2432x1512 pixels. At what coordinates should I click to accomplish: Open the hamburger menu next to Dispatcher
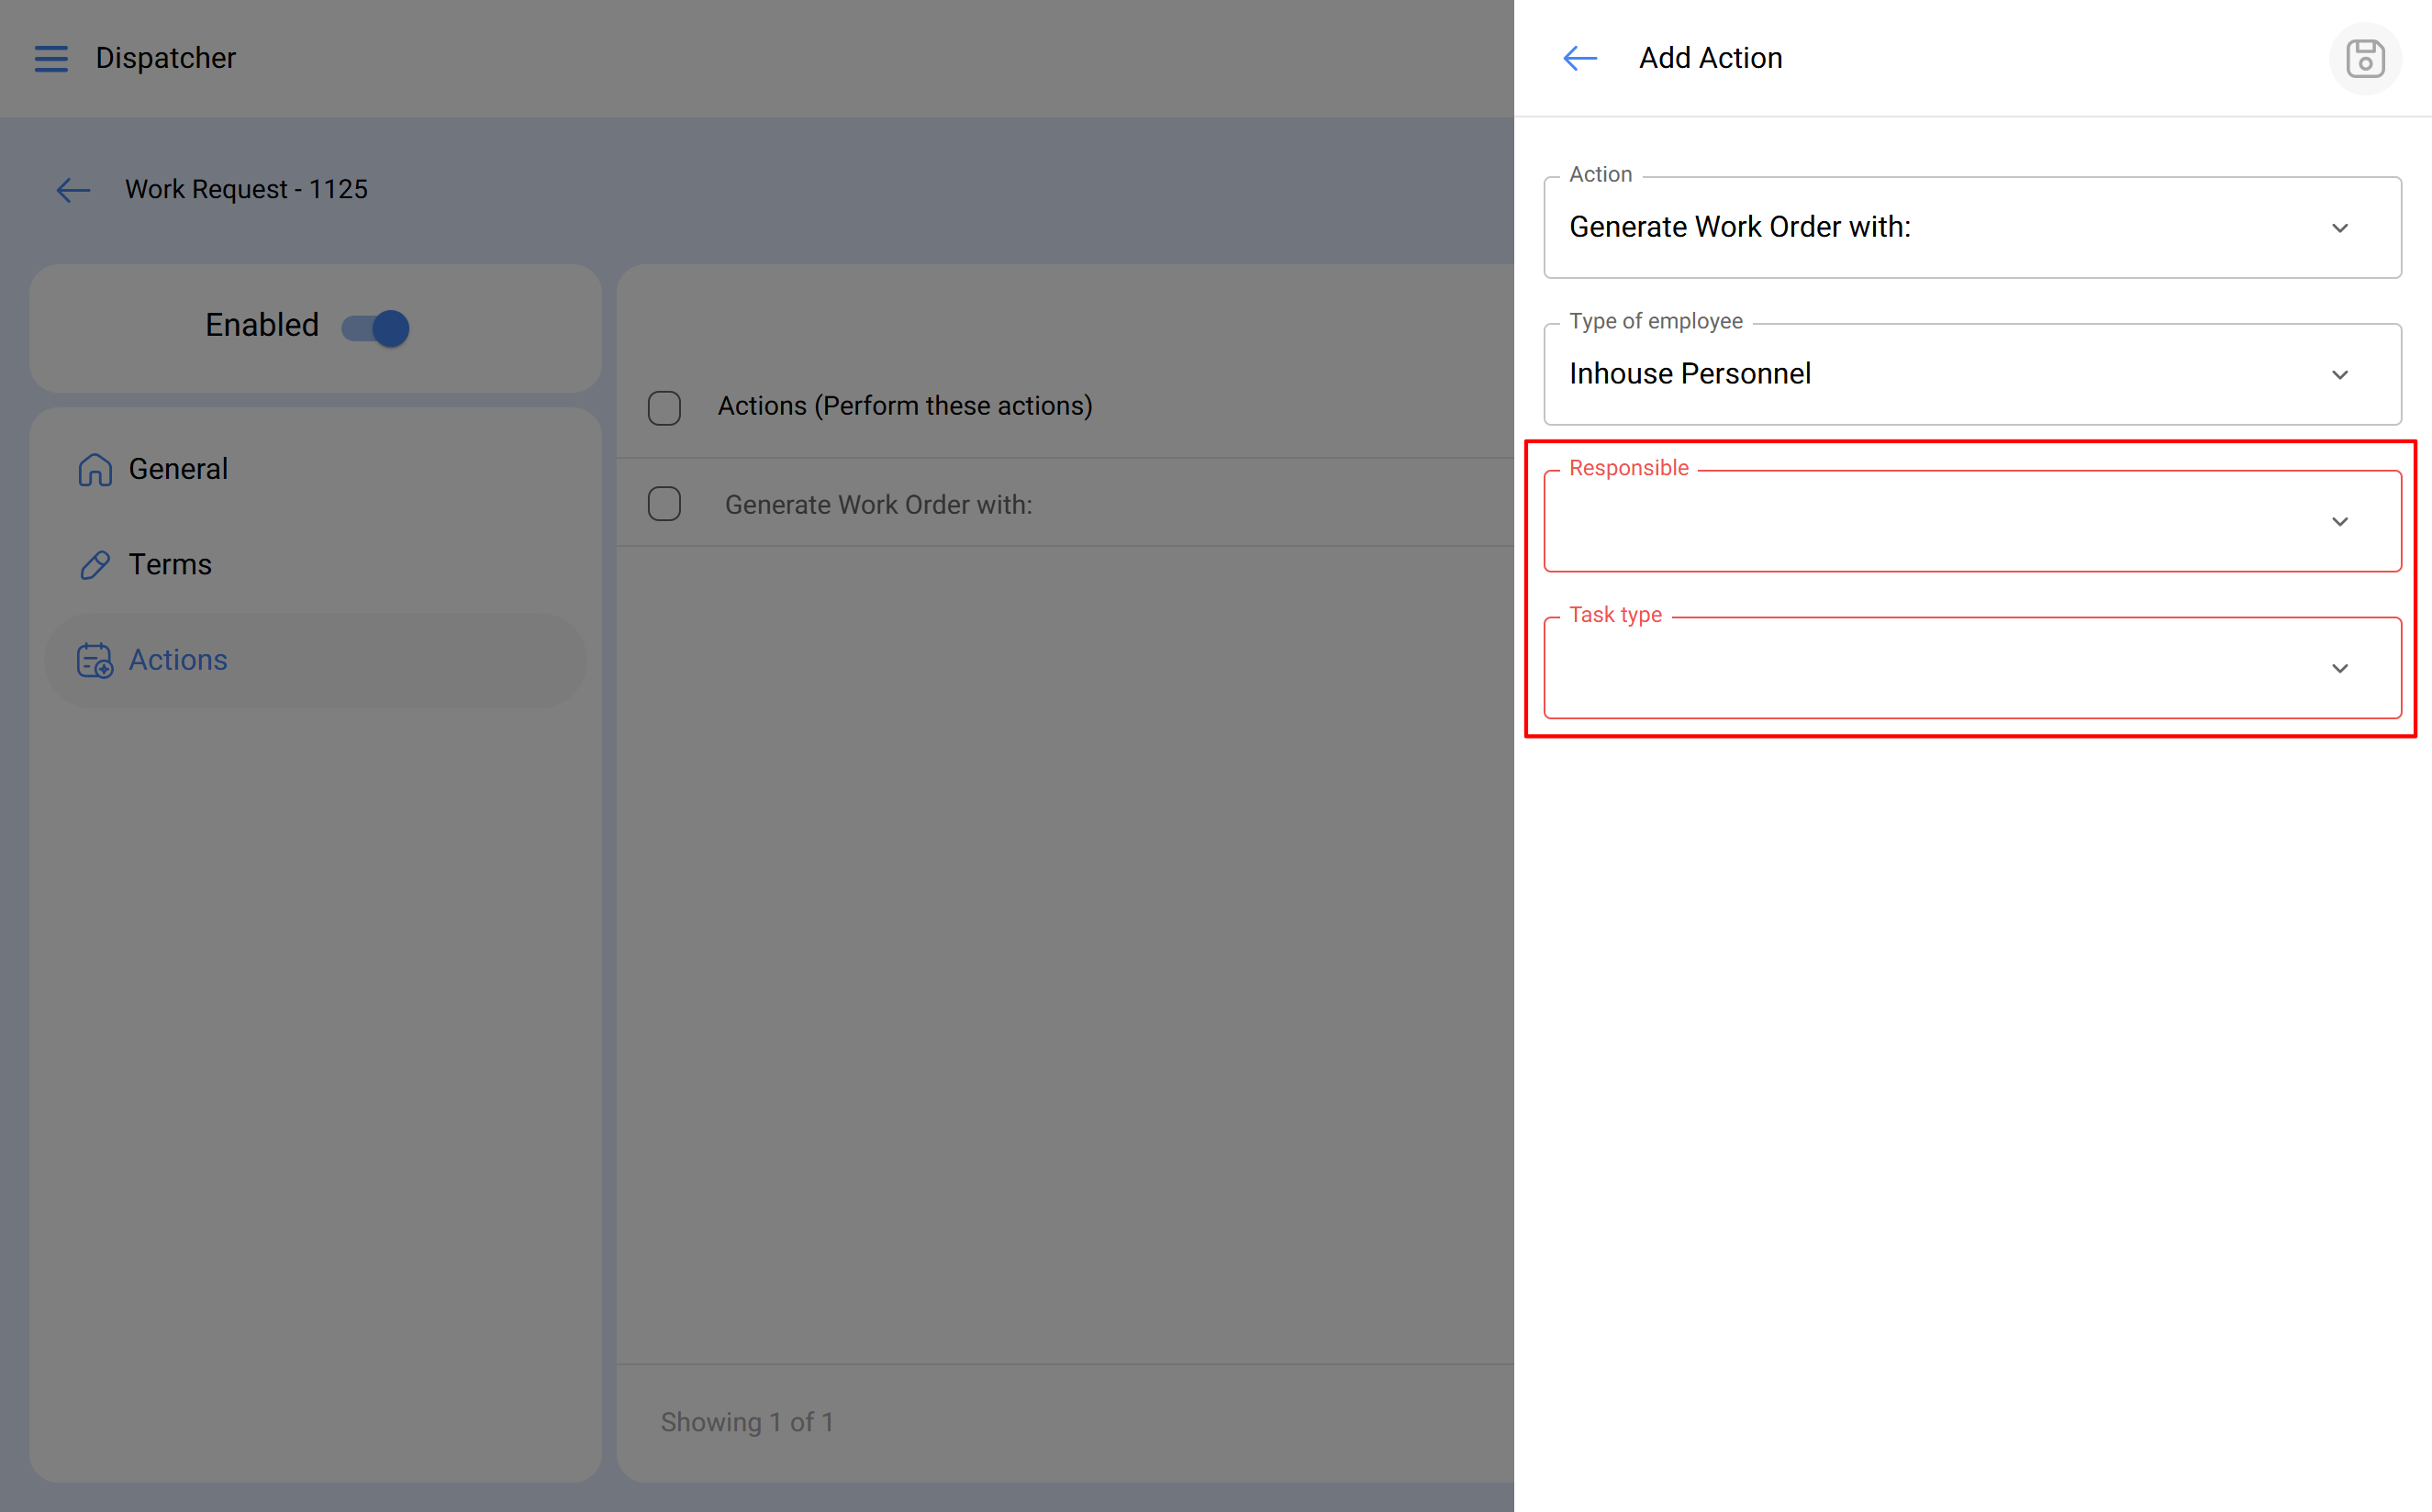click(51, 58)
